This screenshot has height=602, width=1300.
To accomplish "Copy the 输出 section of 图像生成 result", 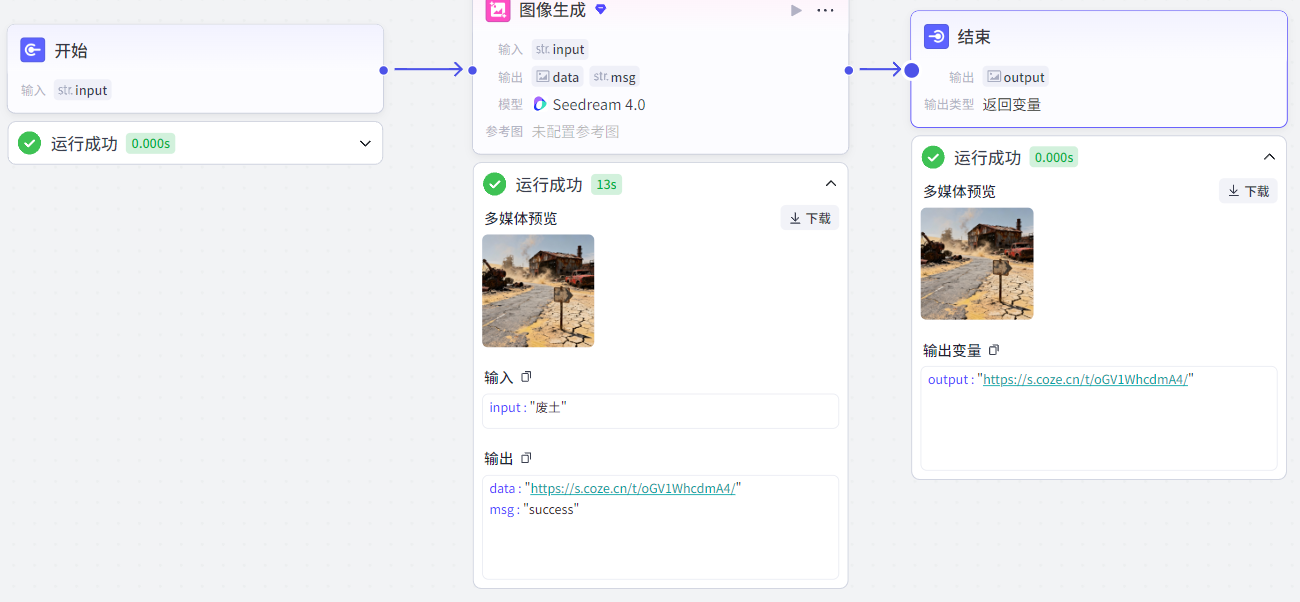I will (x=526, y=458).
